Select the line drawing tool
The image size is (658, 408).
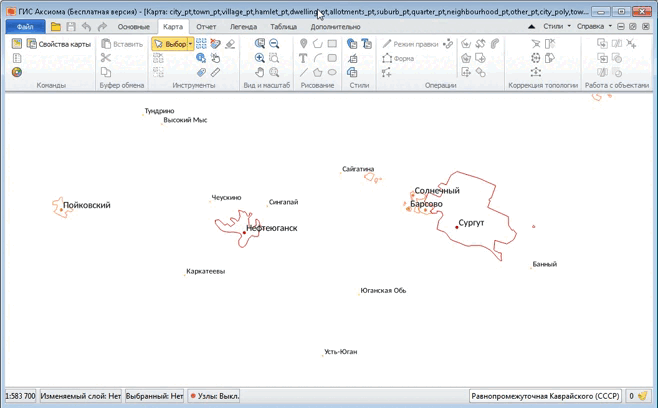click(x=303, y=72)
